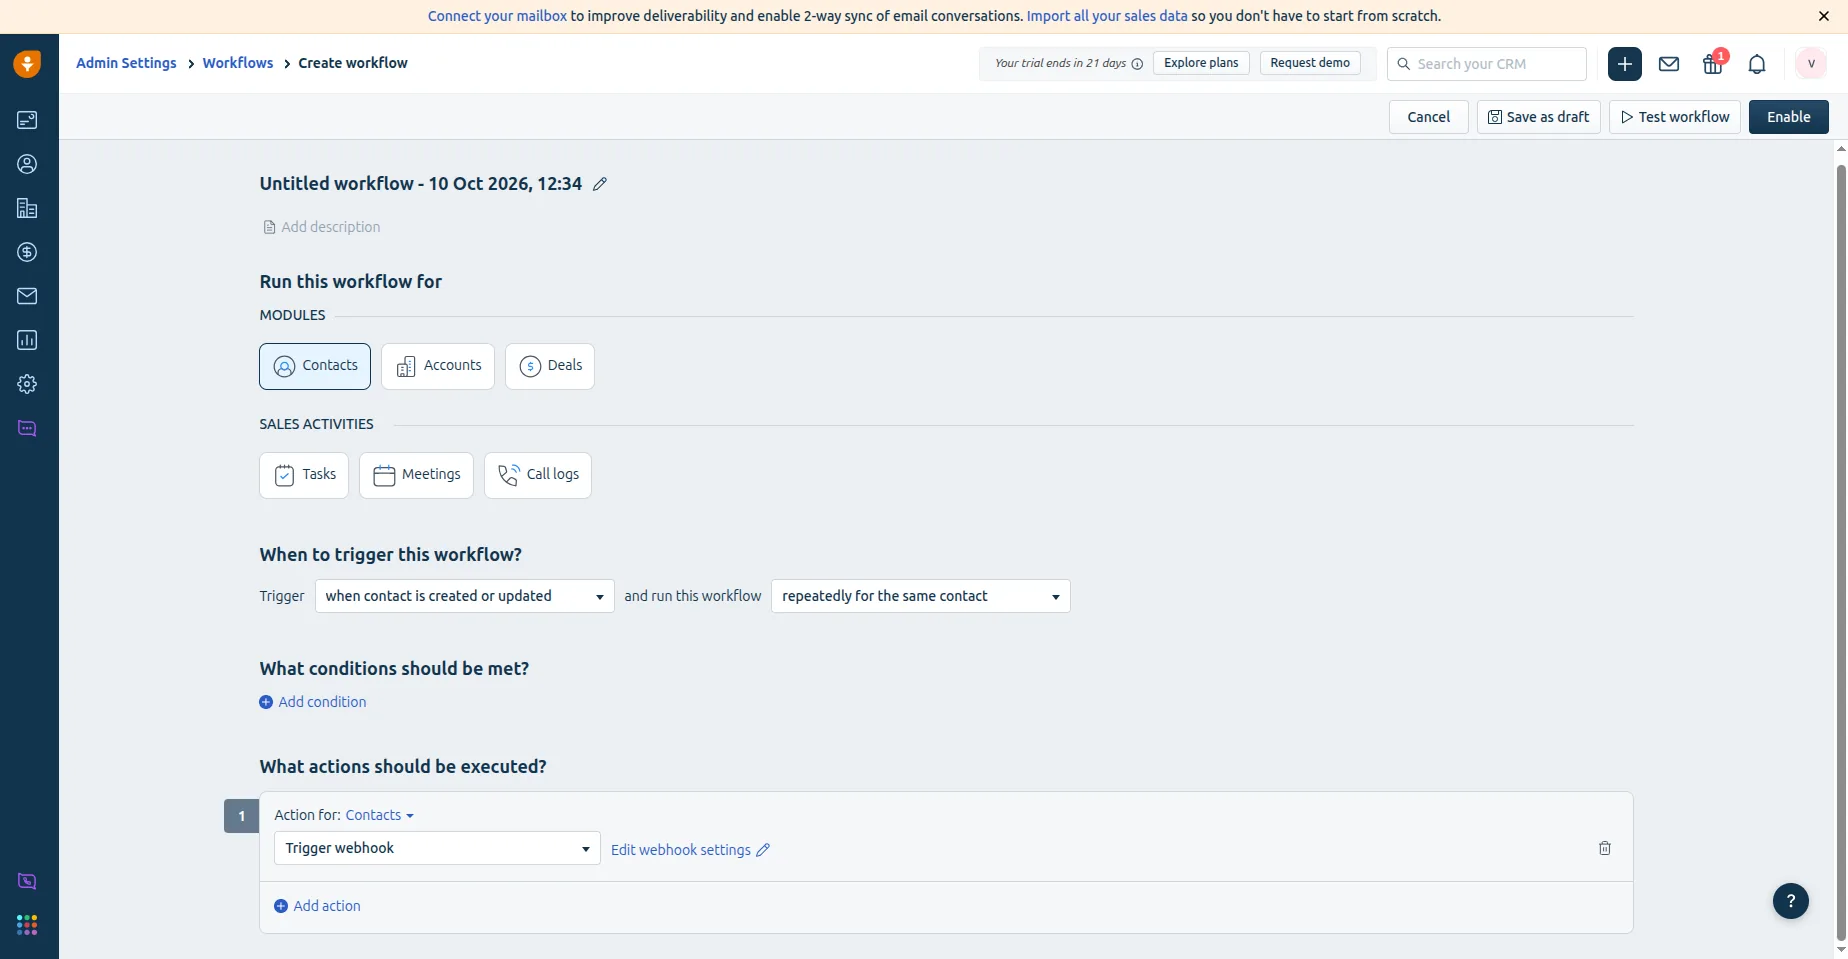Open the admin settings gear in sidebar
This screenshot has width=1848, height=959.
(x=27, y=384)
